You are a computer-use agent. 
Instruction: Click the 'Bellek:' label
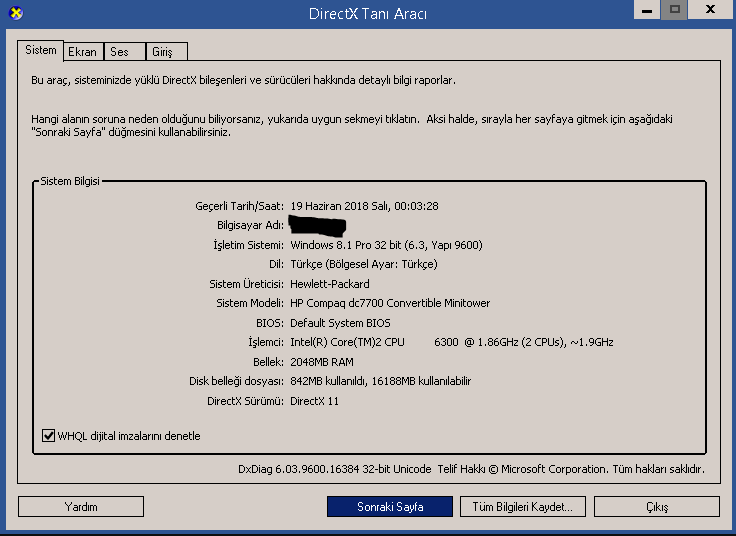tap(268, 362)
